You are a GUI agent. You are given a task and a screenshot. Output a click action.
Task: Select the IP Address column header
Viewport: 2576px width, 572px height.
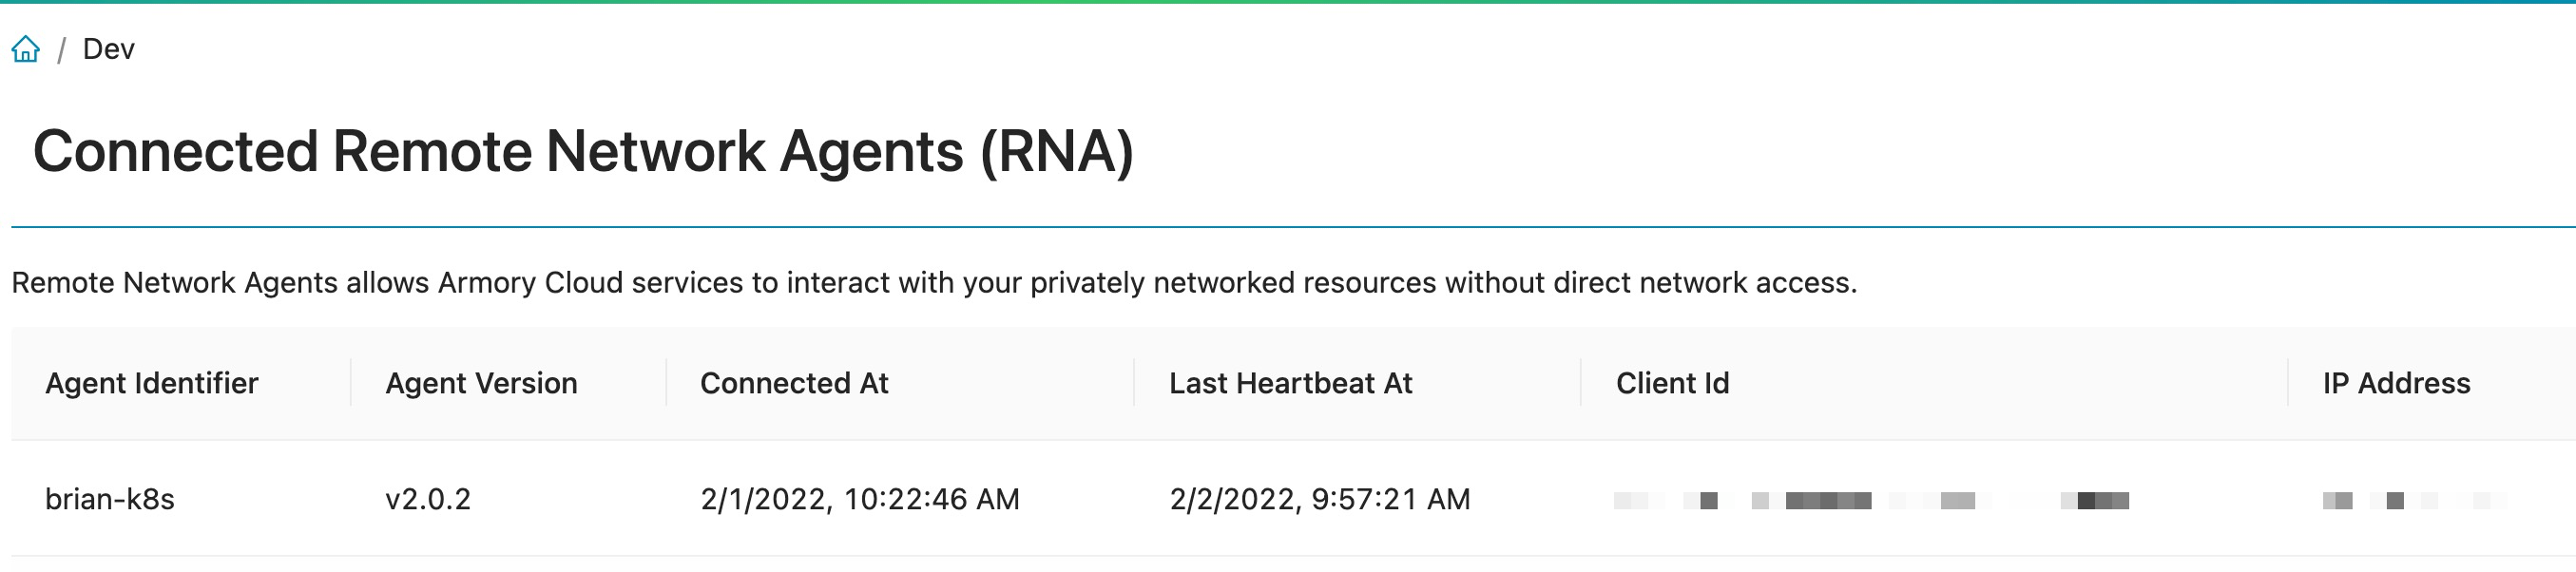[x=2396, y=383]
